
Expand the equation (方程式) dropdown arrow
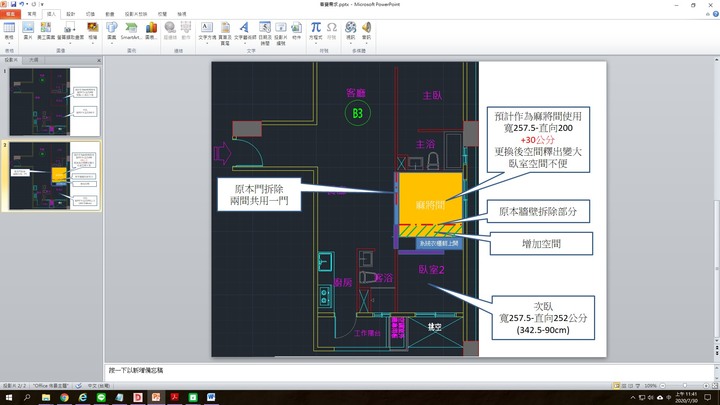[315, 43]
